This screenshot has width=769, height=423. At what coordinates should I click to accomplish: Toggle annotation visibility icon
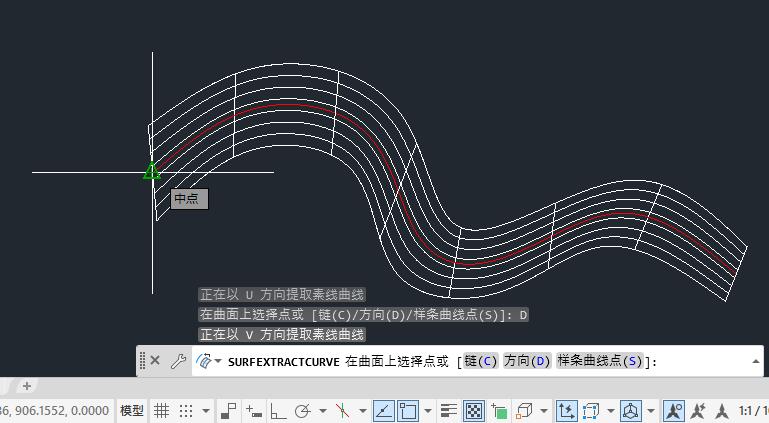click(674, 410)
